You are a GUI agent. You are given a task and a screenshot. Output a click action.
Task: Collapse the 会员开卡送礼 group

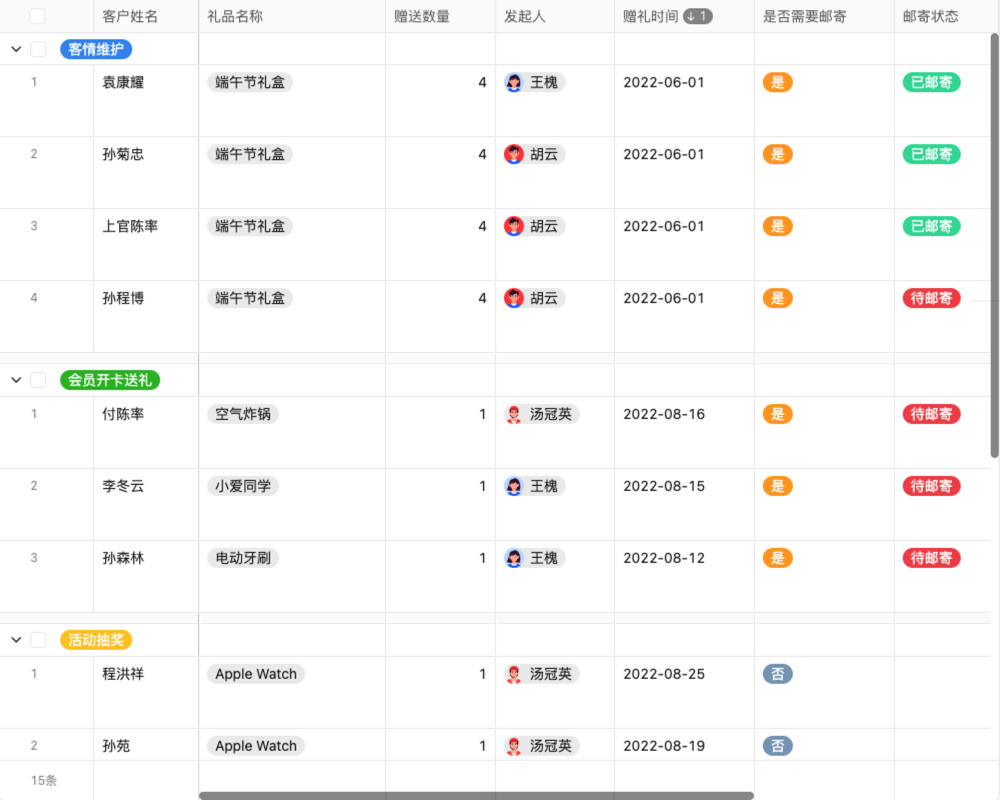point(15,379)
